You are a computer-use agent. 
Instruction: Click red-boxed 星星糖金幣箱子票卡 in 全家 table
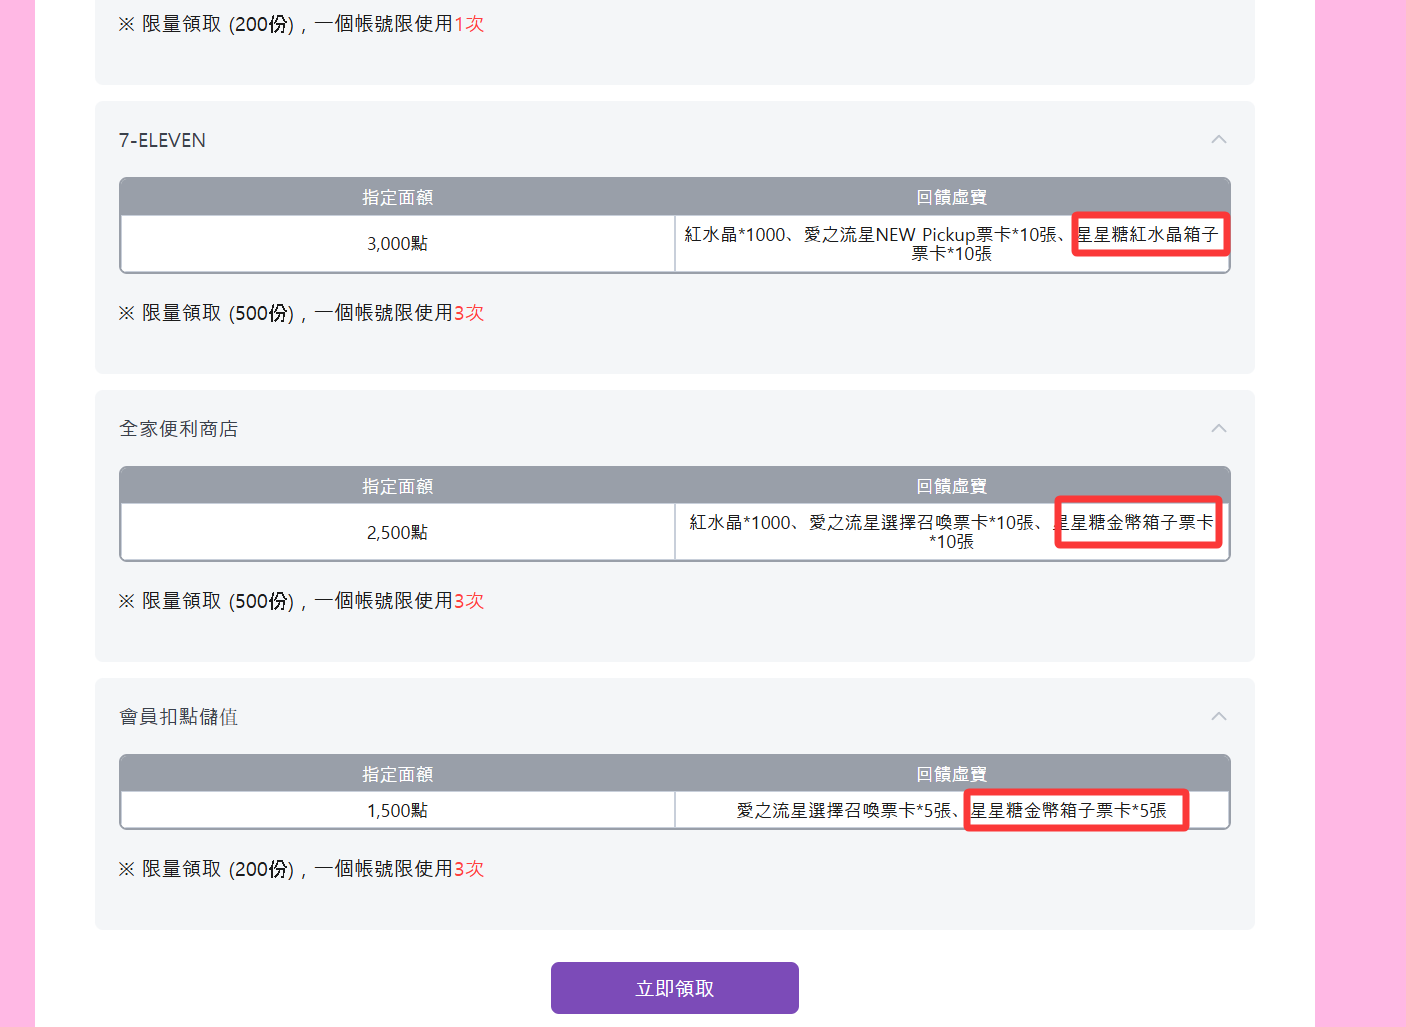click(x=1137, y=523)
